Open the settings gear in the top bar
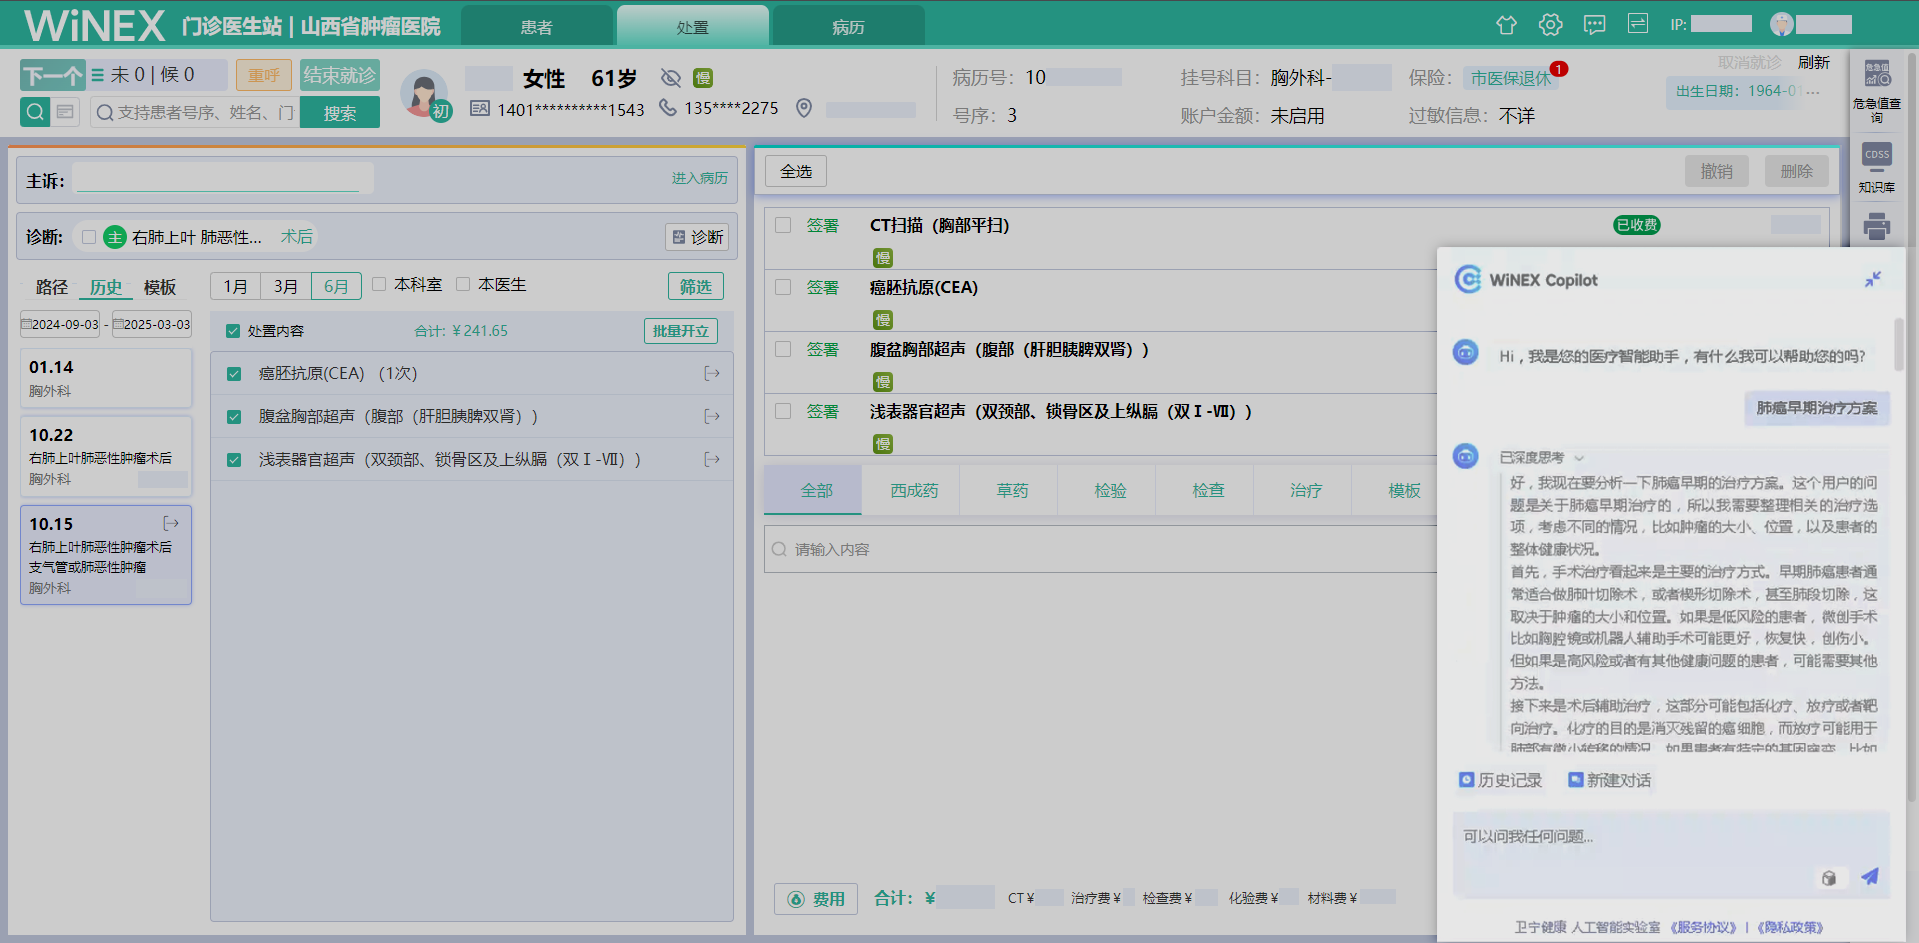The height and width of the screenshot is (943, 1919). pyautogui.click(x=1550, y=25)
